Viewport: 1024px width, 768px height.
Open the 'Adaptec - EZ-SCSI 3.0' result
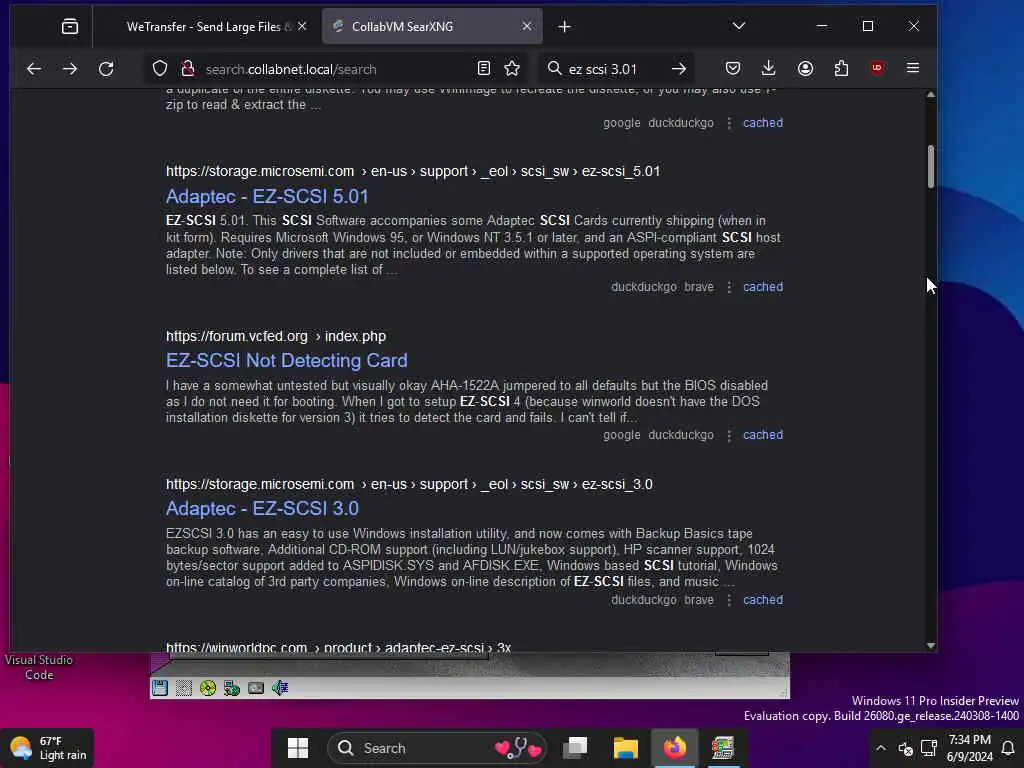click(x=262, y=509)
